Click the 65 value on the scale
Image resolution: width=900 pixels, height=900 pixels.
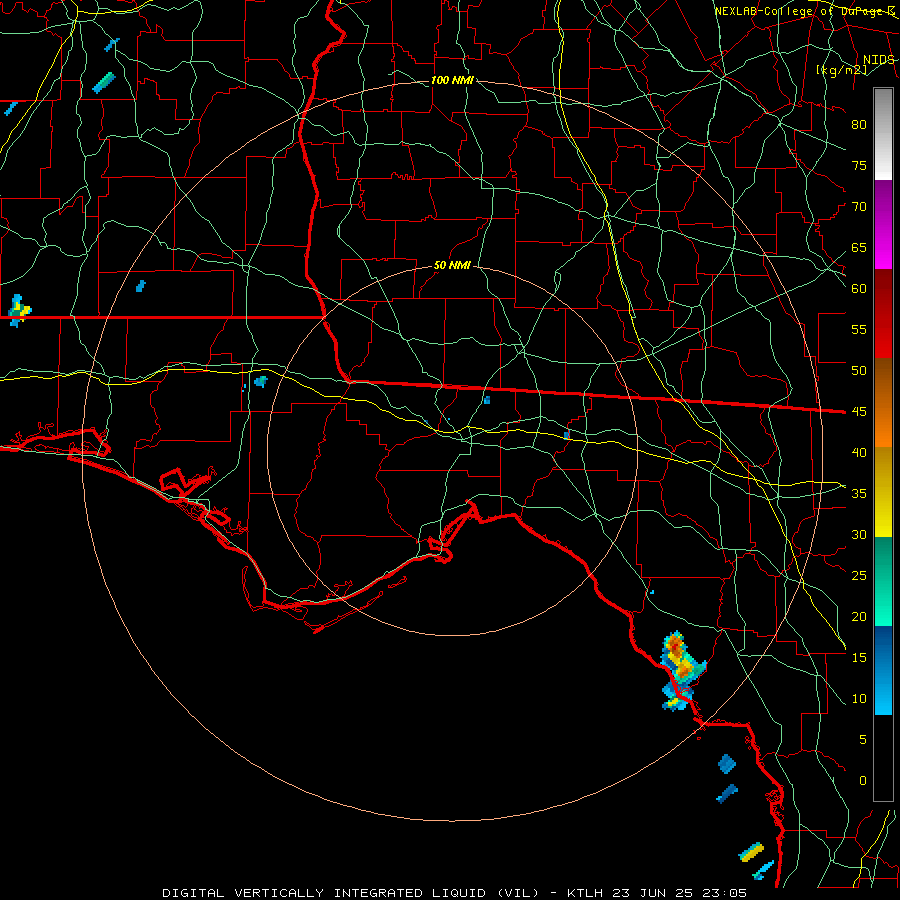coord(859,247)
